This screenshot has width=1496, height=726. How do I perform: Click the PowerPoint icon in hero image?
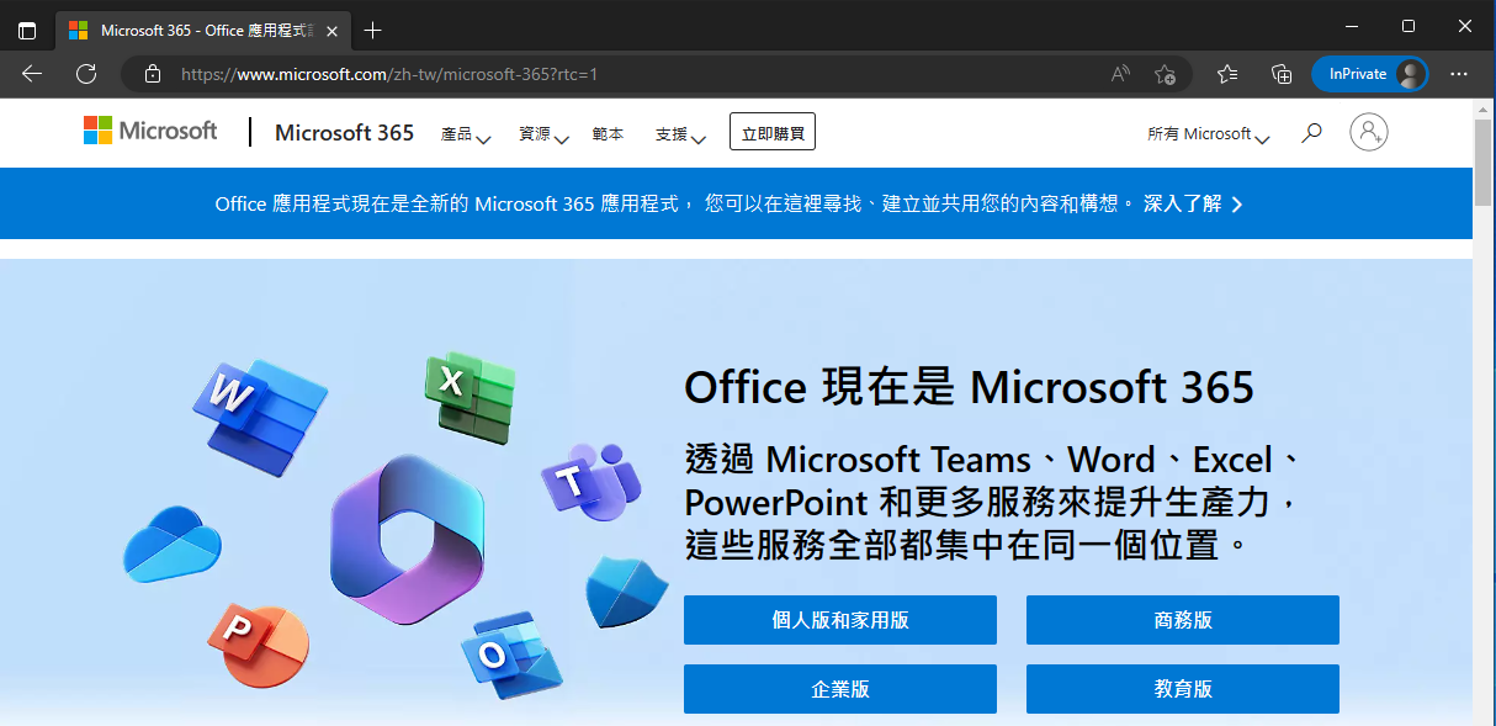point(258,645)
